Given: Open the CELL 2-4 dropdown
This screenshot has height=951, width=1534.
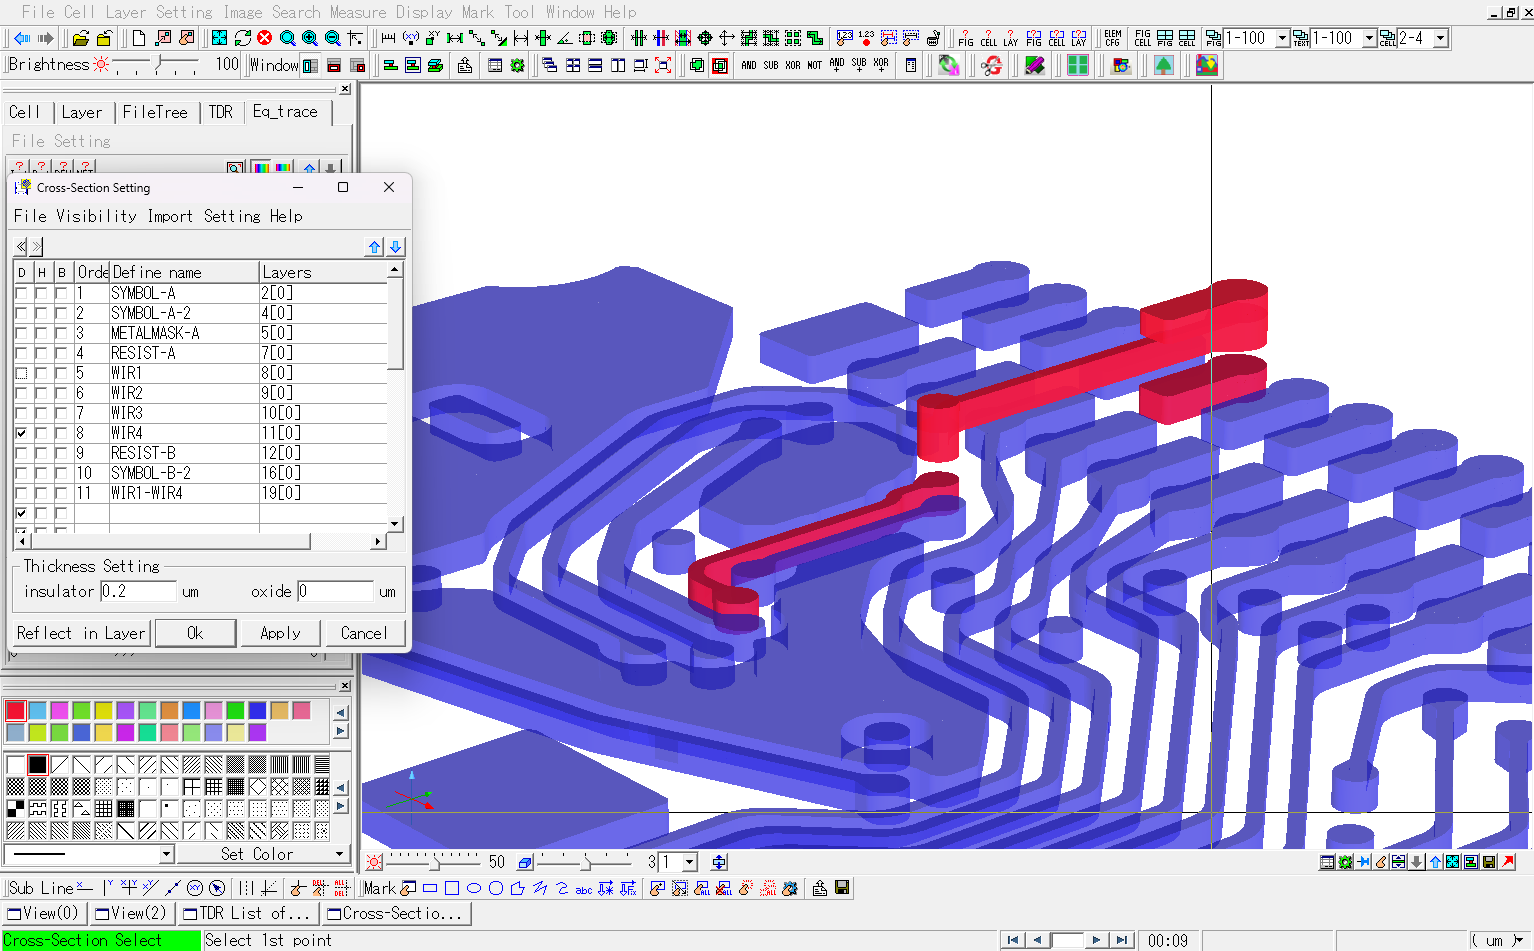Looking at the screenshot, I should tap(1440, 38).
